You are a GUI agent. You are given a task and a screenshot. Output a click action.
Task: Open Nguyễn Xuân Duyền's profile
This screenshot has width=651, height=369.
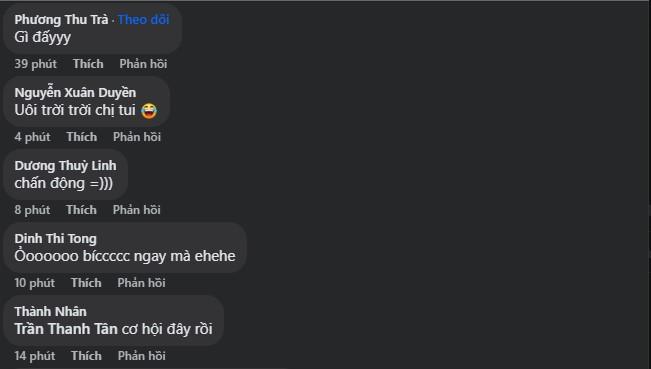pos(75,93)
